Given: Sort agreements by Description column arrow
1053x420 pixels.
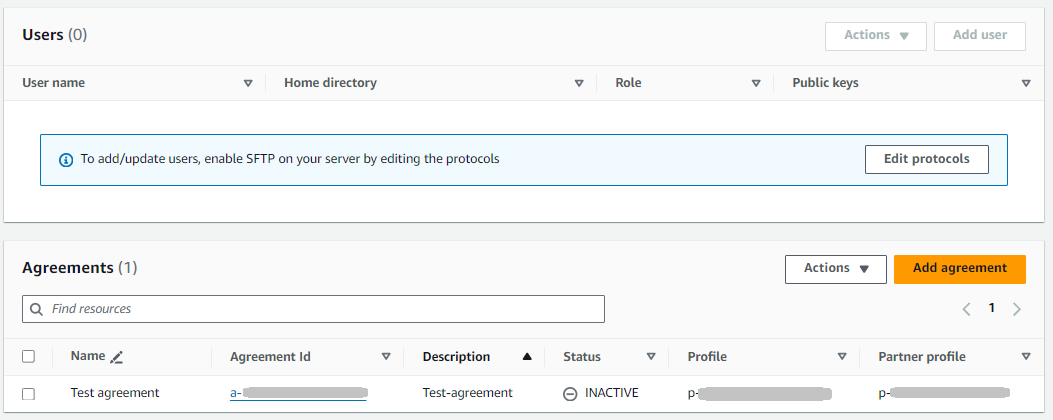Looking at the screenshot, I should (x=526, y=357).
